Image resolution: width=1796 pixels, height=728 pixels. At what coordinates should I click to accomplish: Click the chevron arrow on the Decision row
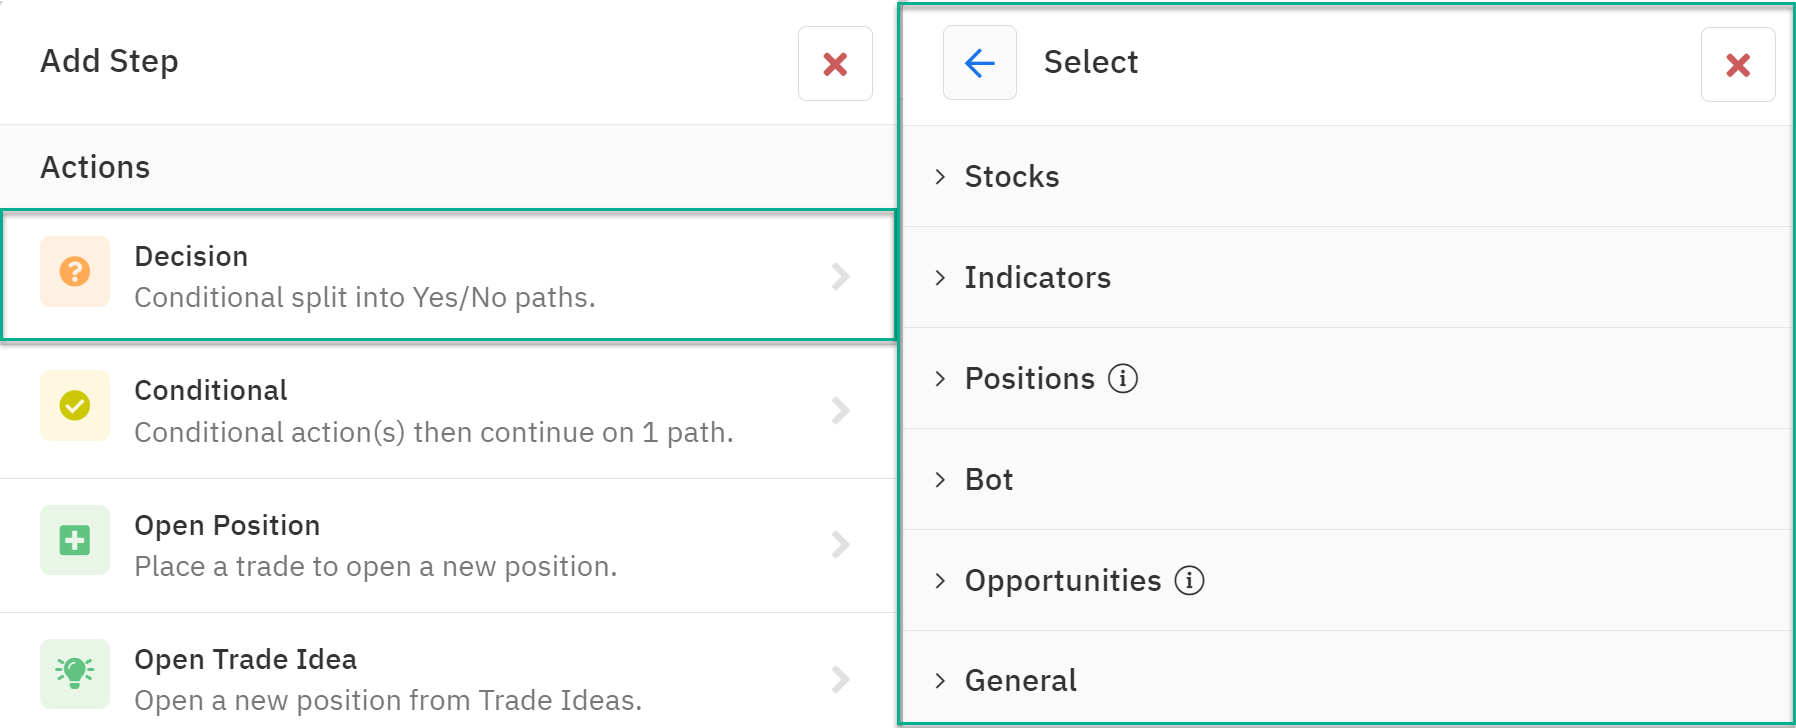[x=841, y=276]
